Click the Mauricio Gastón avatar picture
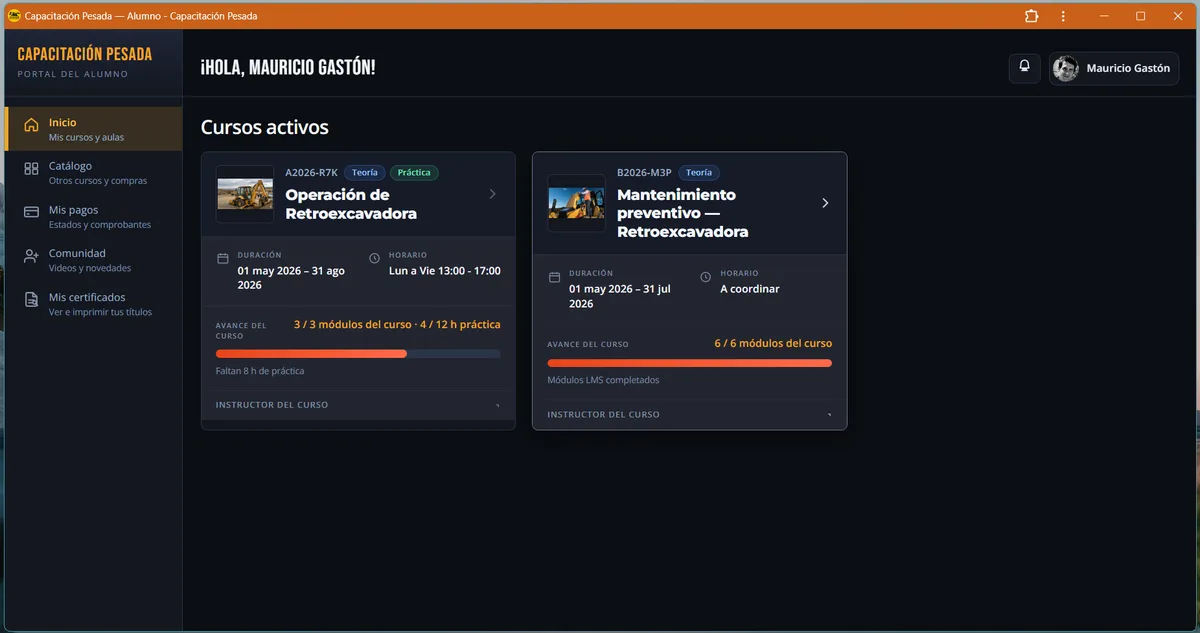The width and height of the screenshot is (1200, 633). pyautogui.click(x=1066, y=68)
